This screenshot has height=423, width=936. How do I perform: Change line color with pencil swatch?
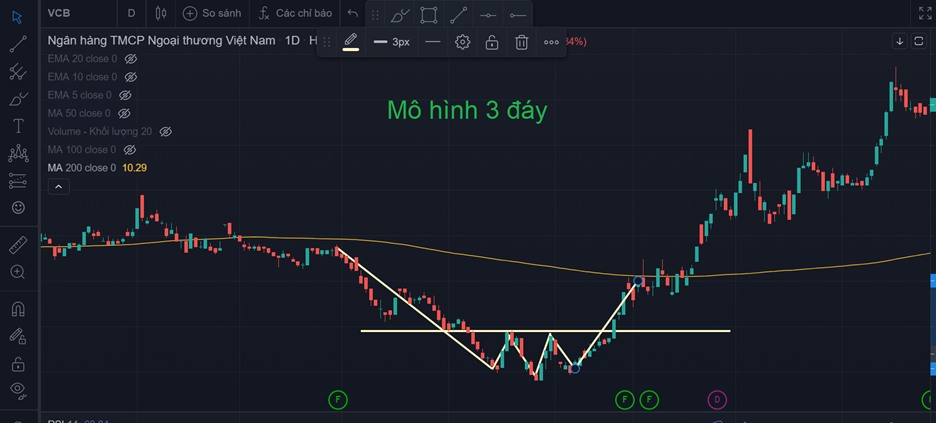pos(351,42)
